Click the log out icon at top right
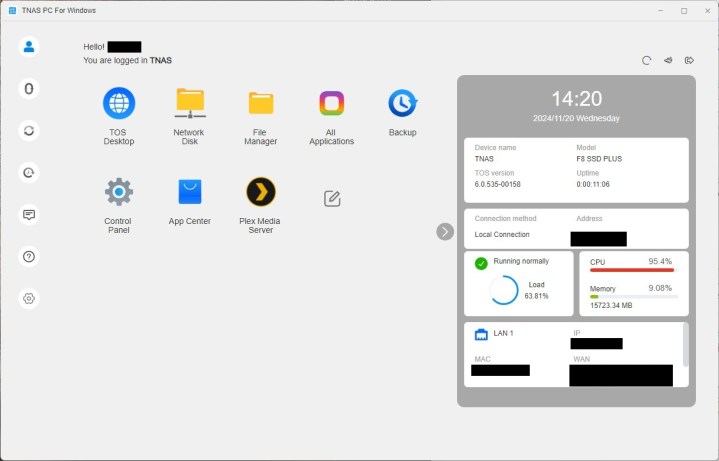 [x=689, y=61]
